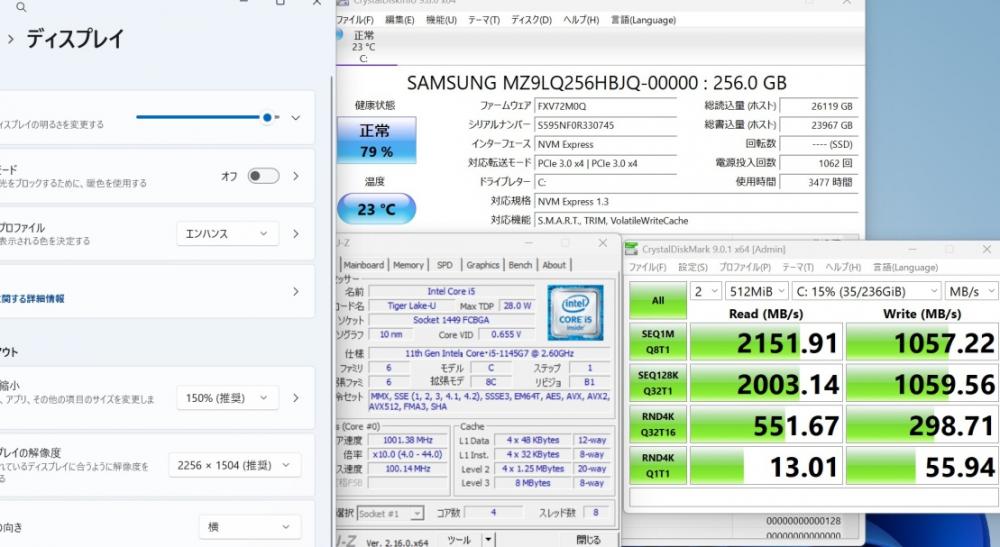The height and width of the screenshot is (547, 1000).
Task: Open CPU-Z ツール dropdown arrow
Action: (x=488, y=539)
